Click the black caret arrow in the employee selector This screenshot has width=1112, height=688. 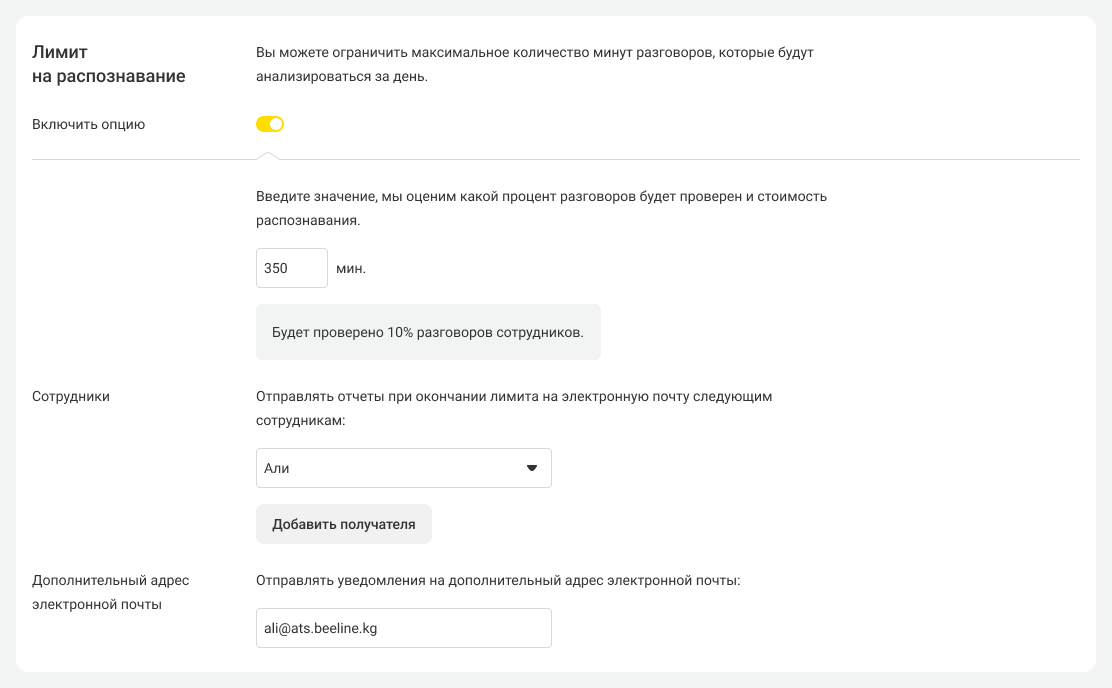point(532,468)
